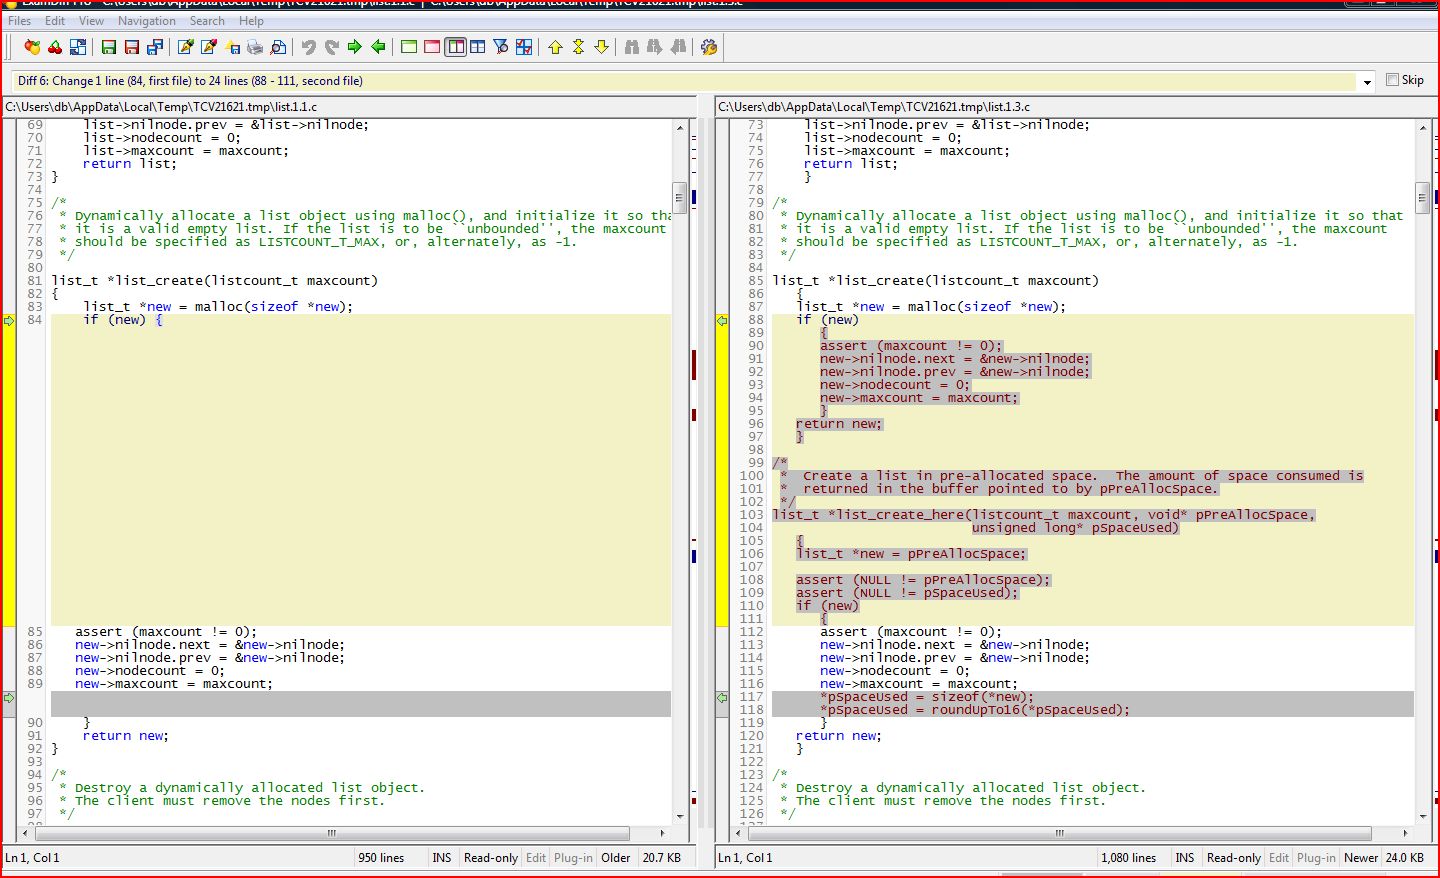
Task: Toggle Read-only in left pane status bar
Action: tap(491, 858)
